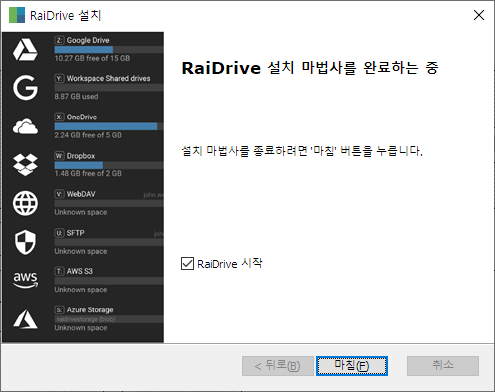This screenshot has height=392, width=495.
Task: Click the WebDAV globe icon
Action: pyautogui.click(x=25, y=203)
